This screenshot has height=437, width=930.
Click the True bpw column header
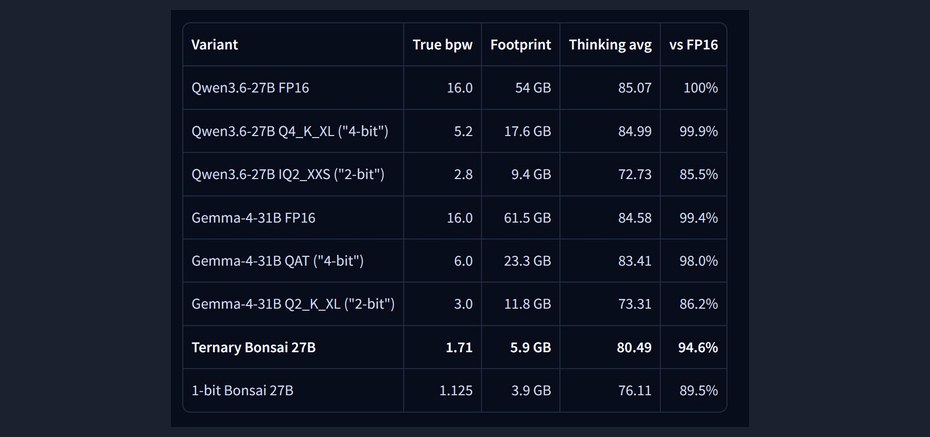(x=442, y=44)
